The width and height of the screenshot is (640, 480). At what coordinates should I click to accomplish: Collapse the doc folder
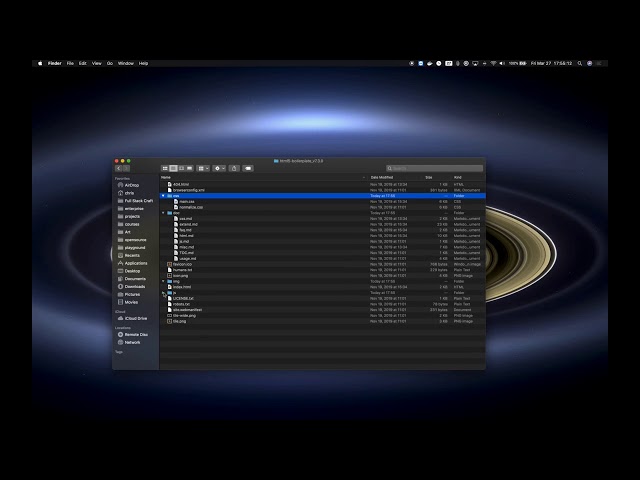(163, 213)
